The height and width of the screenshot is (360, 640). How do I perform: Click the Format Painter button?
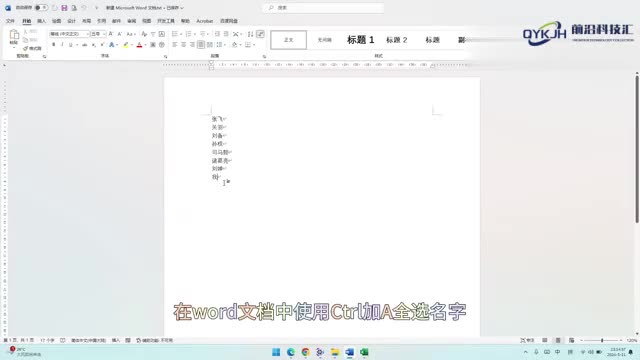pos(32,48)
